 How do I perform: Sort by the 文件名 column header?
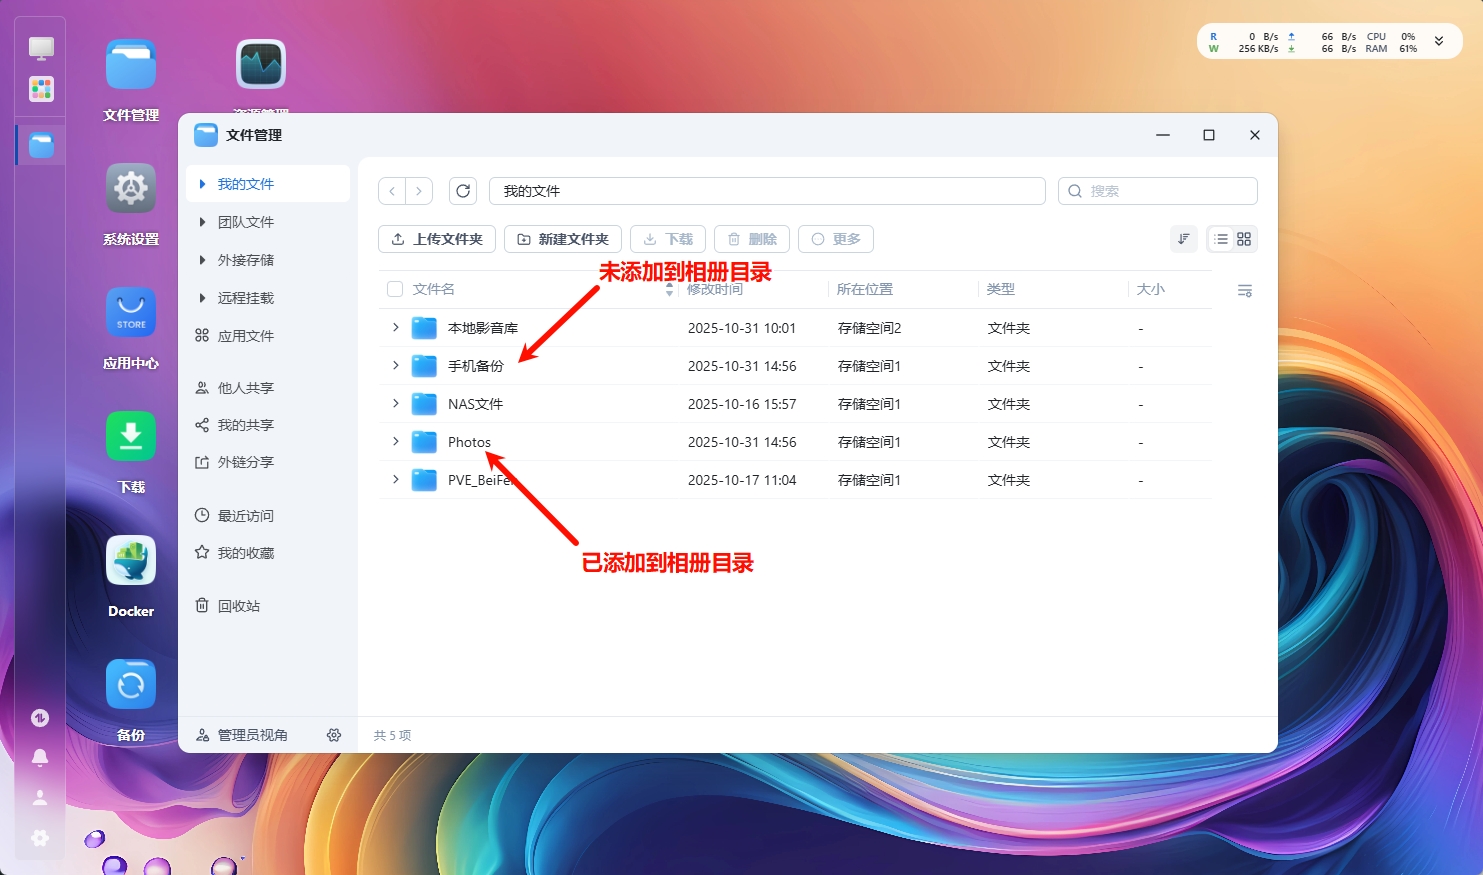pos(434,289)
